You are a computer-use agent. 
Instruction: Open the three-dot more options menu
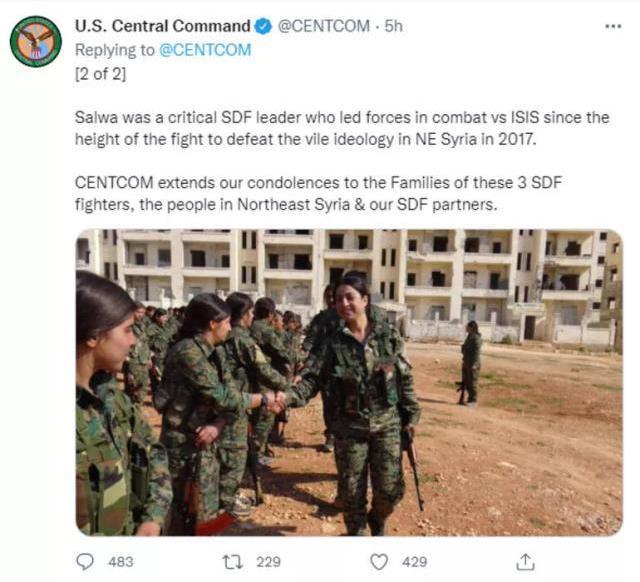tap(613, 27)
